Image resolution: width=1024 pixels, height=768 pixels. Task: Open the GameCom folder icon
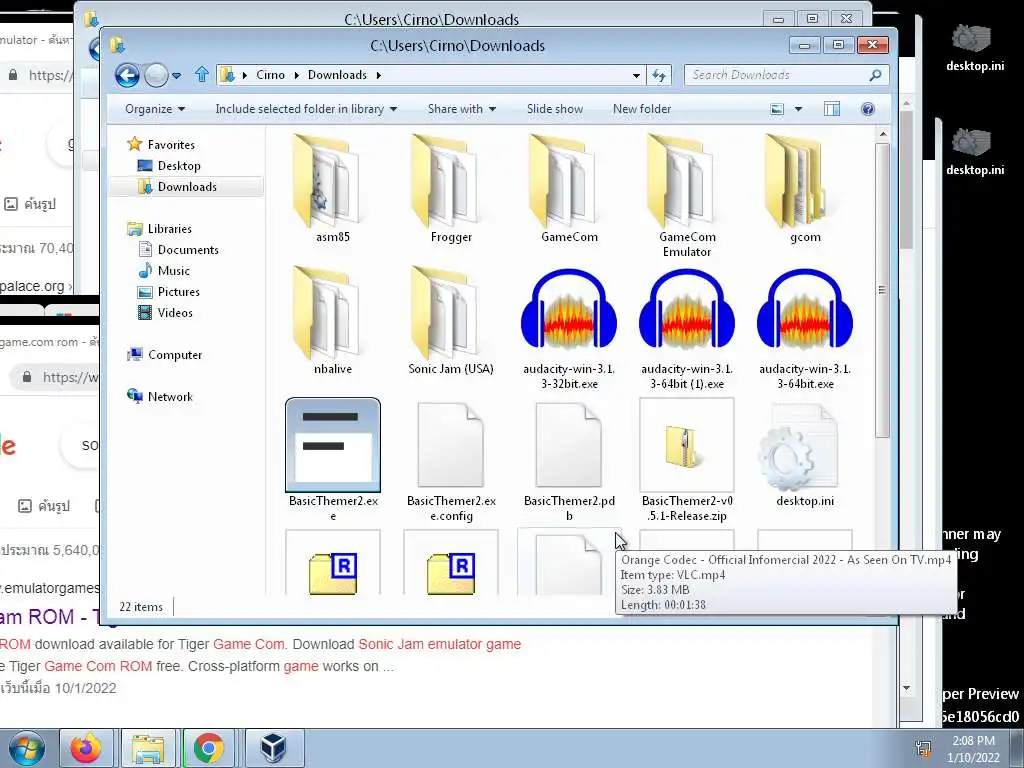pyautogui.click(x=569, y=181)
